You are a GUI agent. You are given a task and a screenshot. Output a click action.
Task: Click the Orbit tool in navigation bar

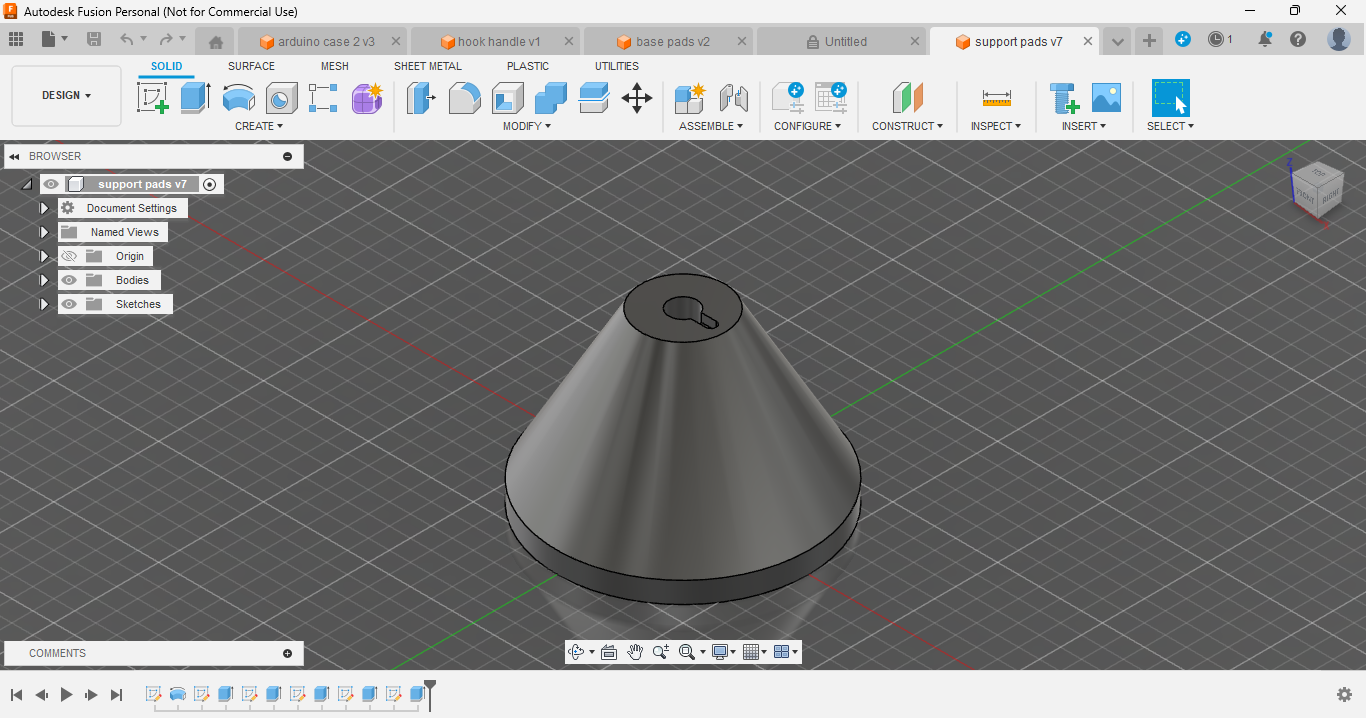tap(576, 652)
